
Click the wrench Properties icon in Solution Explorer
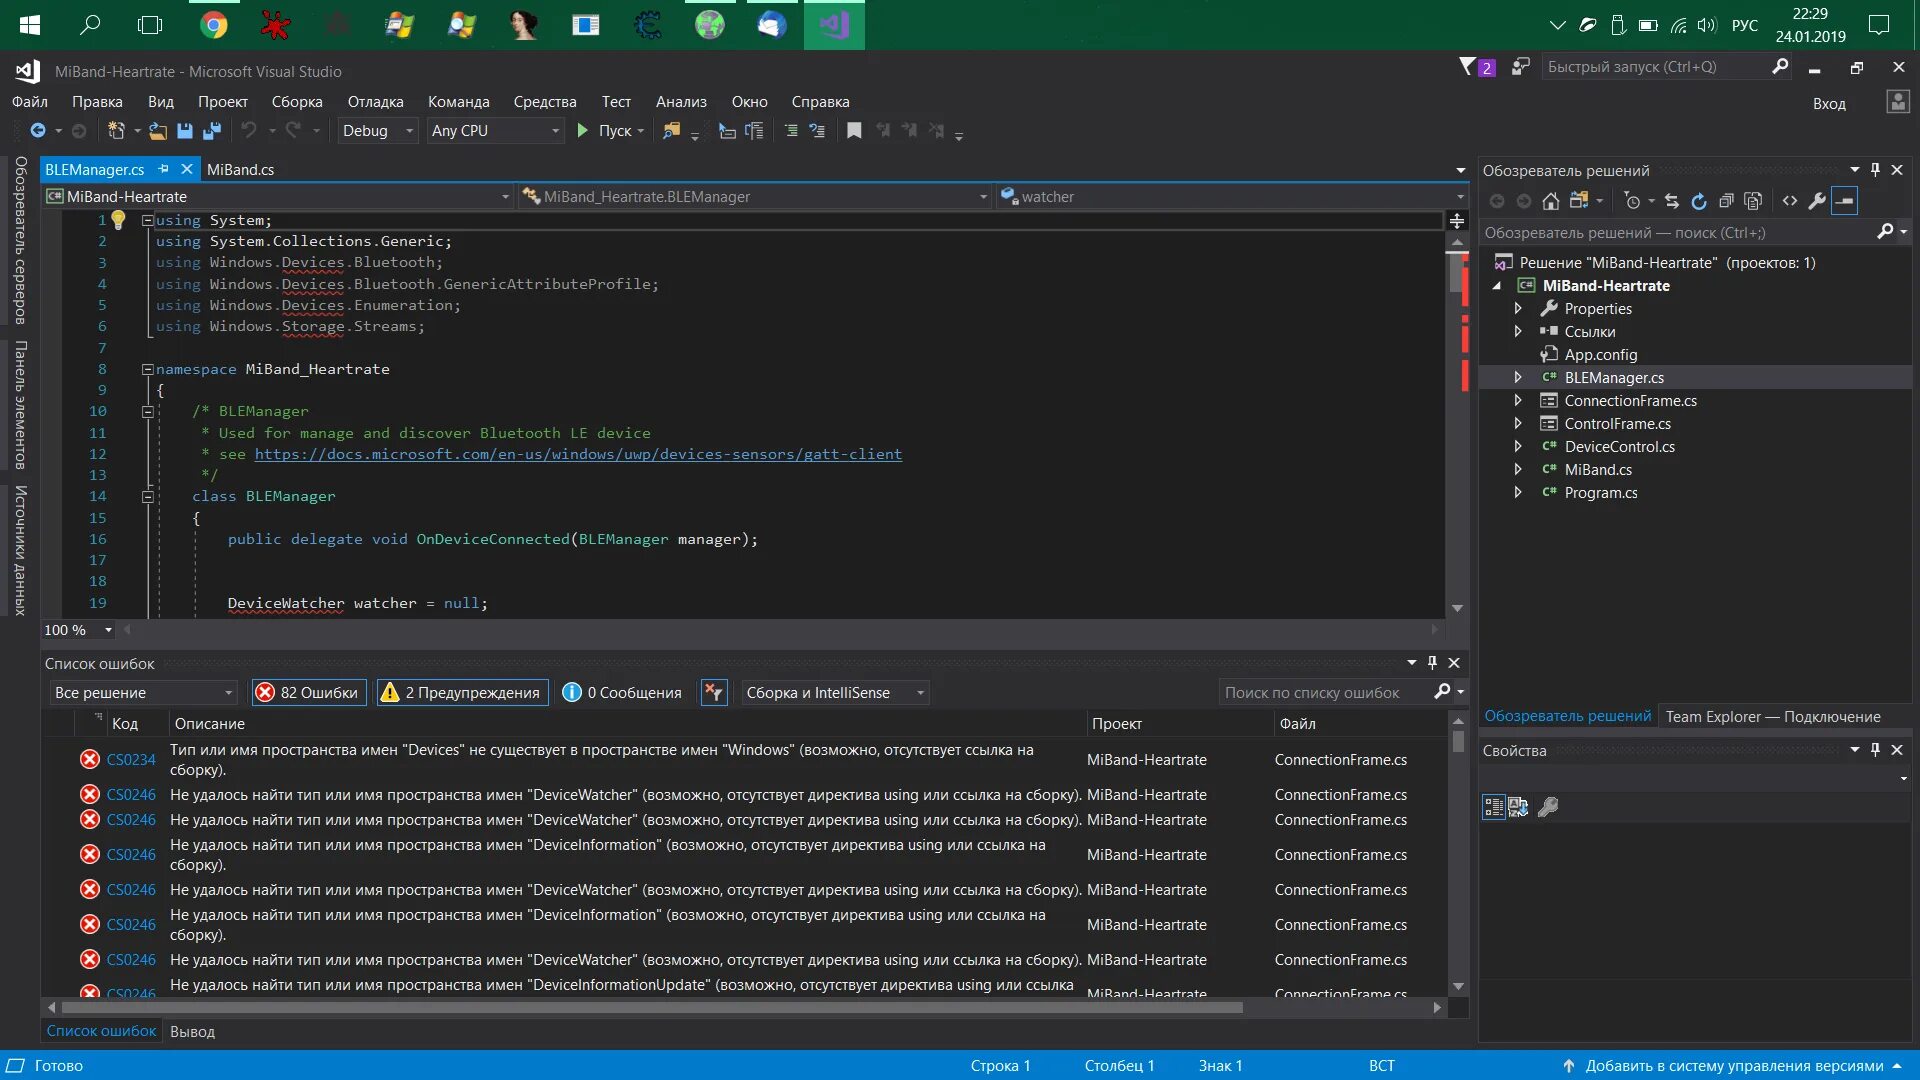pyautogui.click(x=1817, y=201)
